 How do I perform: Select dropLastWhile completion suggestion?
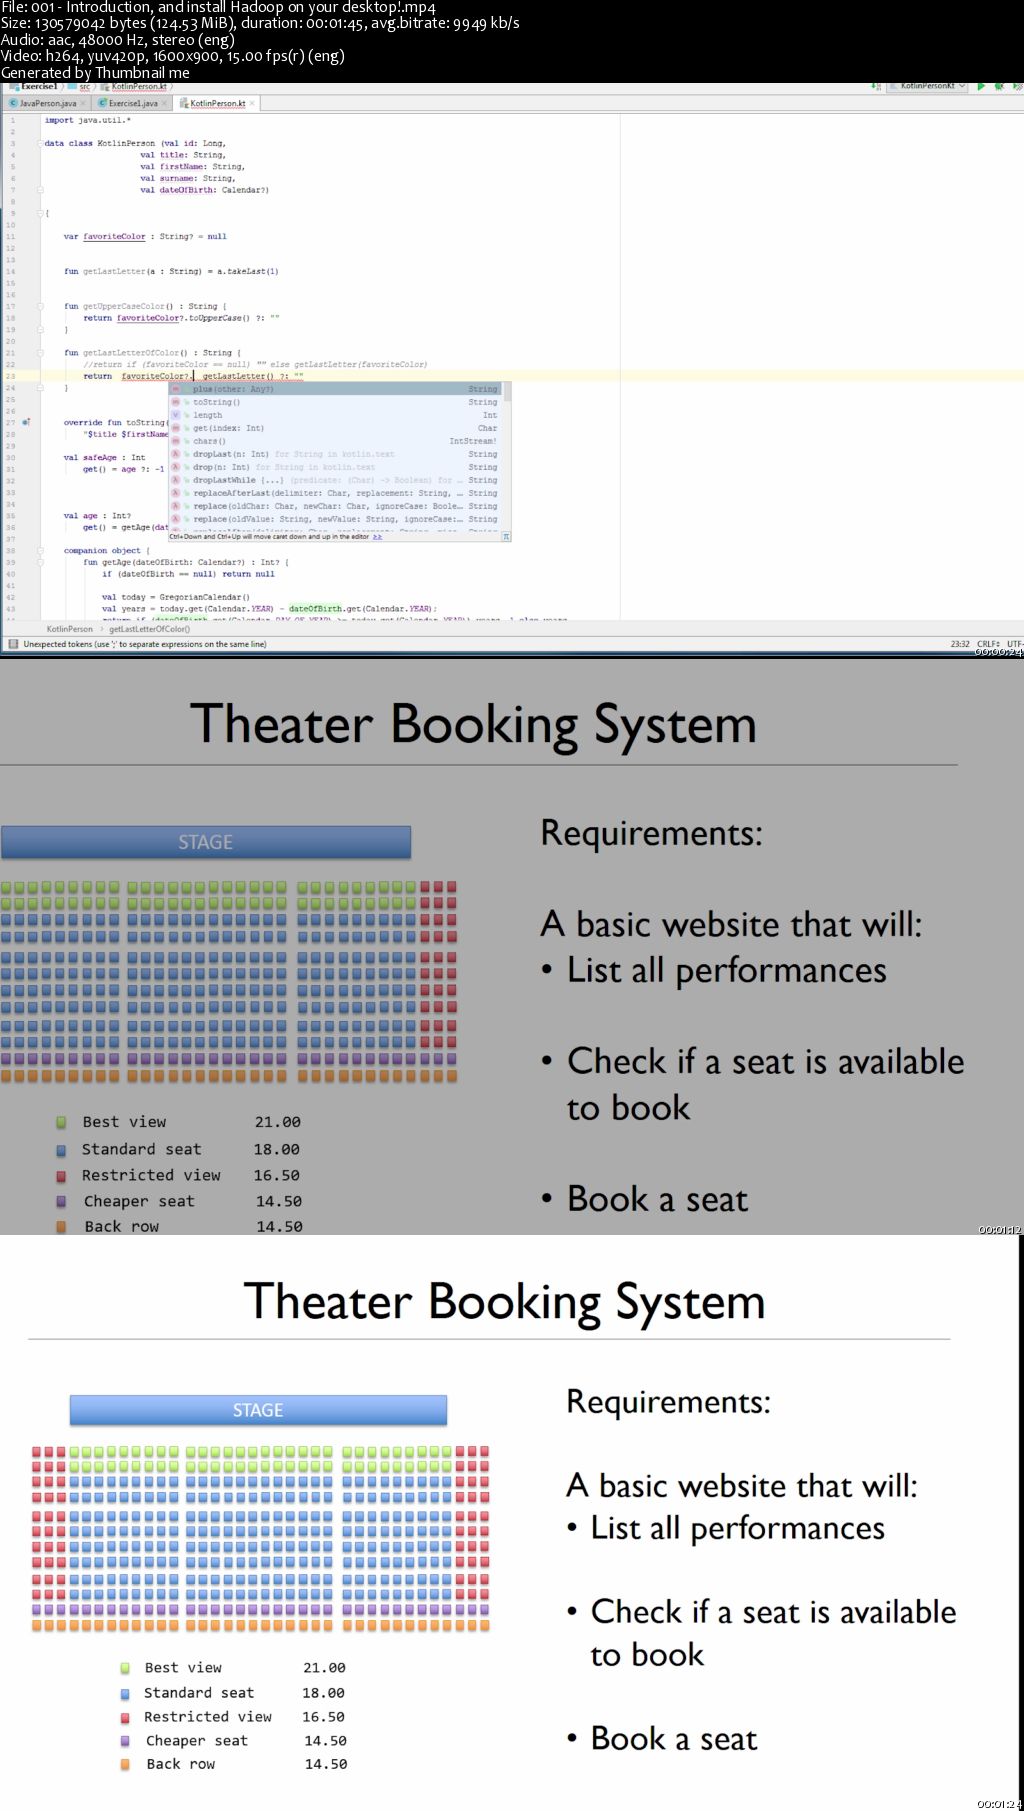[x=335, y=480]
